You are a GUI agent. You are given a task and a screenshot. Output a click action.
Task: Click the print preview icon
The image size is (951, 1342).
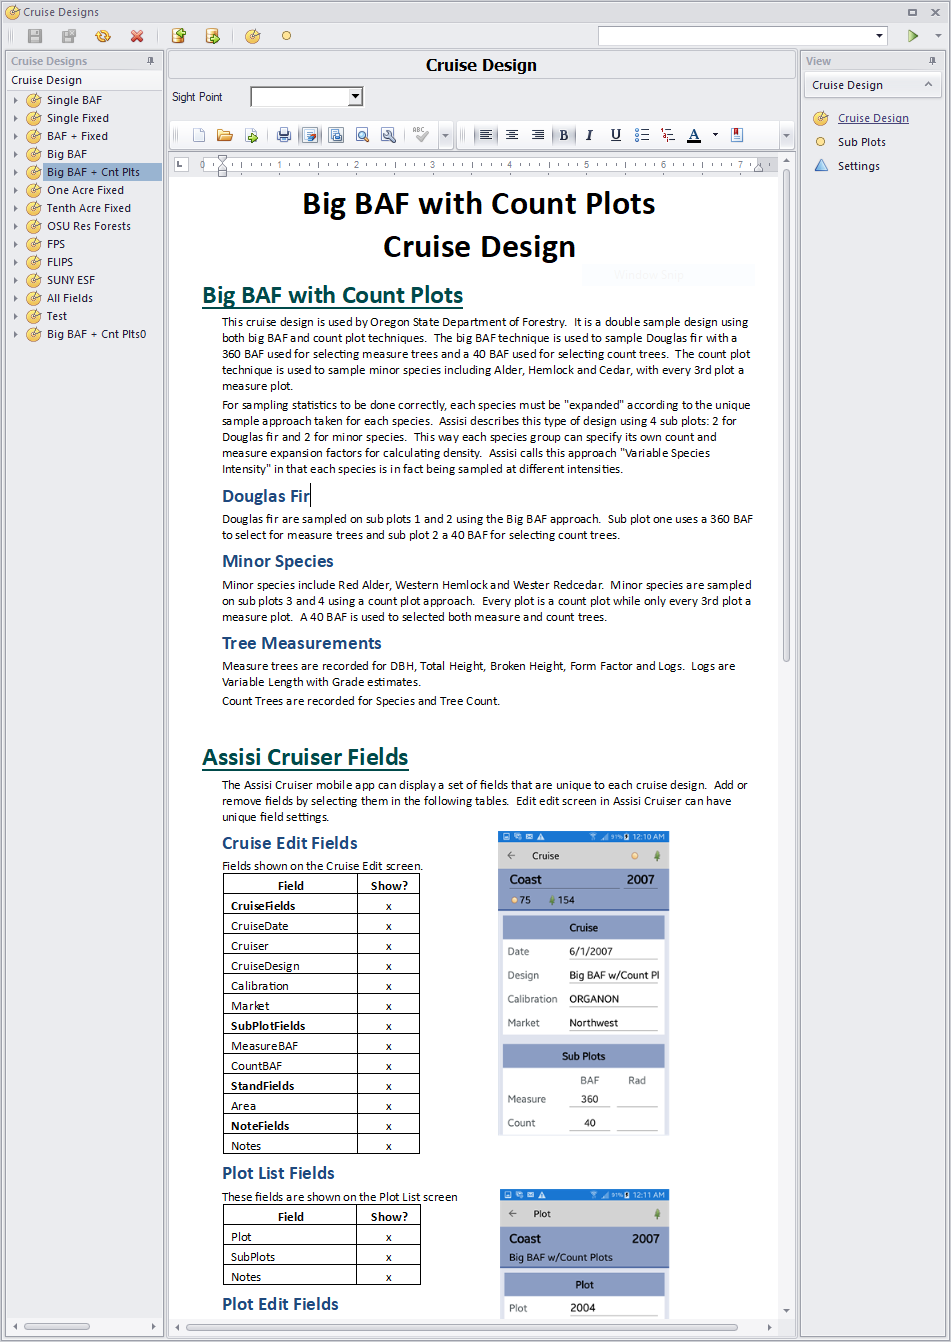tap(336, 135)
